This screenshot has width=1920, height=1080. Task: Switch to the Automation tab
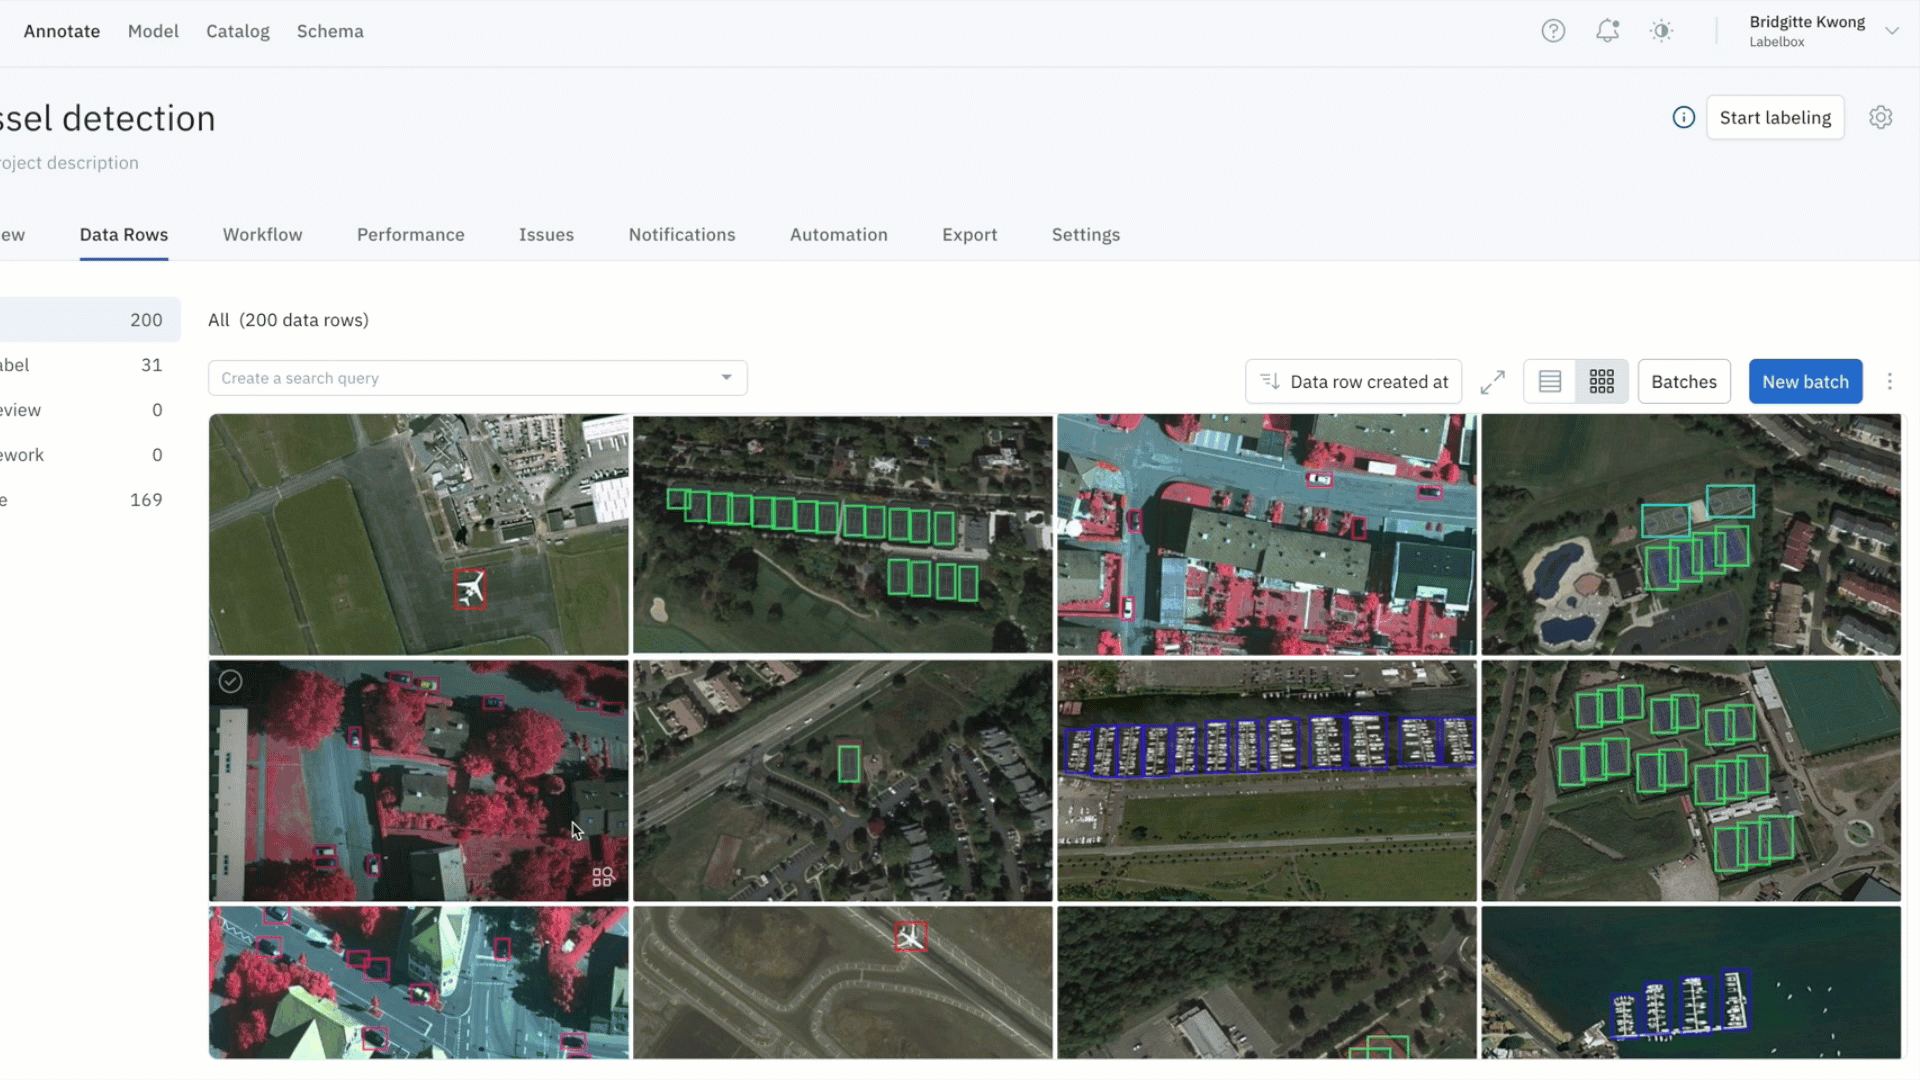839,235
